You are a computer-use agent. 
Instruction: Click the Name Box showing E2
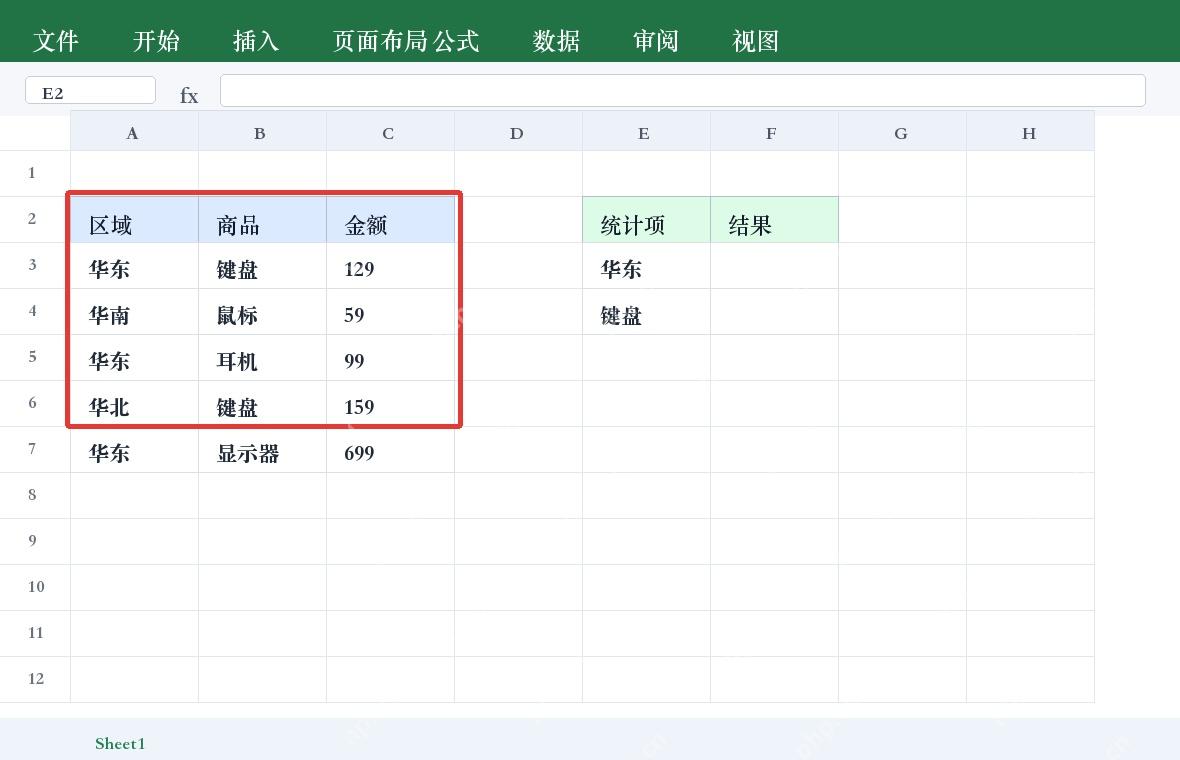pos(90,91)
